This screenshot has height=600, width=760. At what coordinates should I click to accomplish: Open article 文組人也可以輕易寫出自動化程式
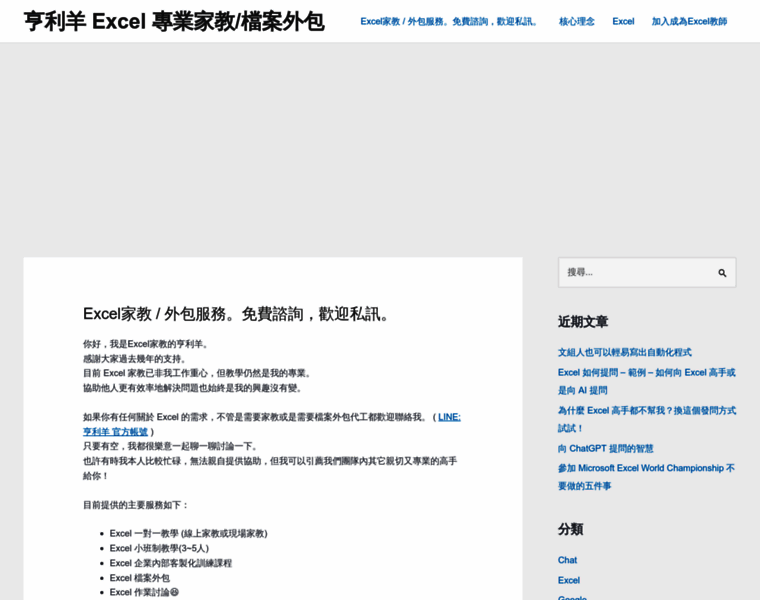point(624,352)
